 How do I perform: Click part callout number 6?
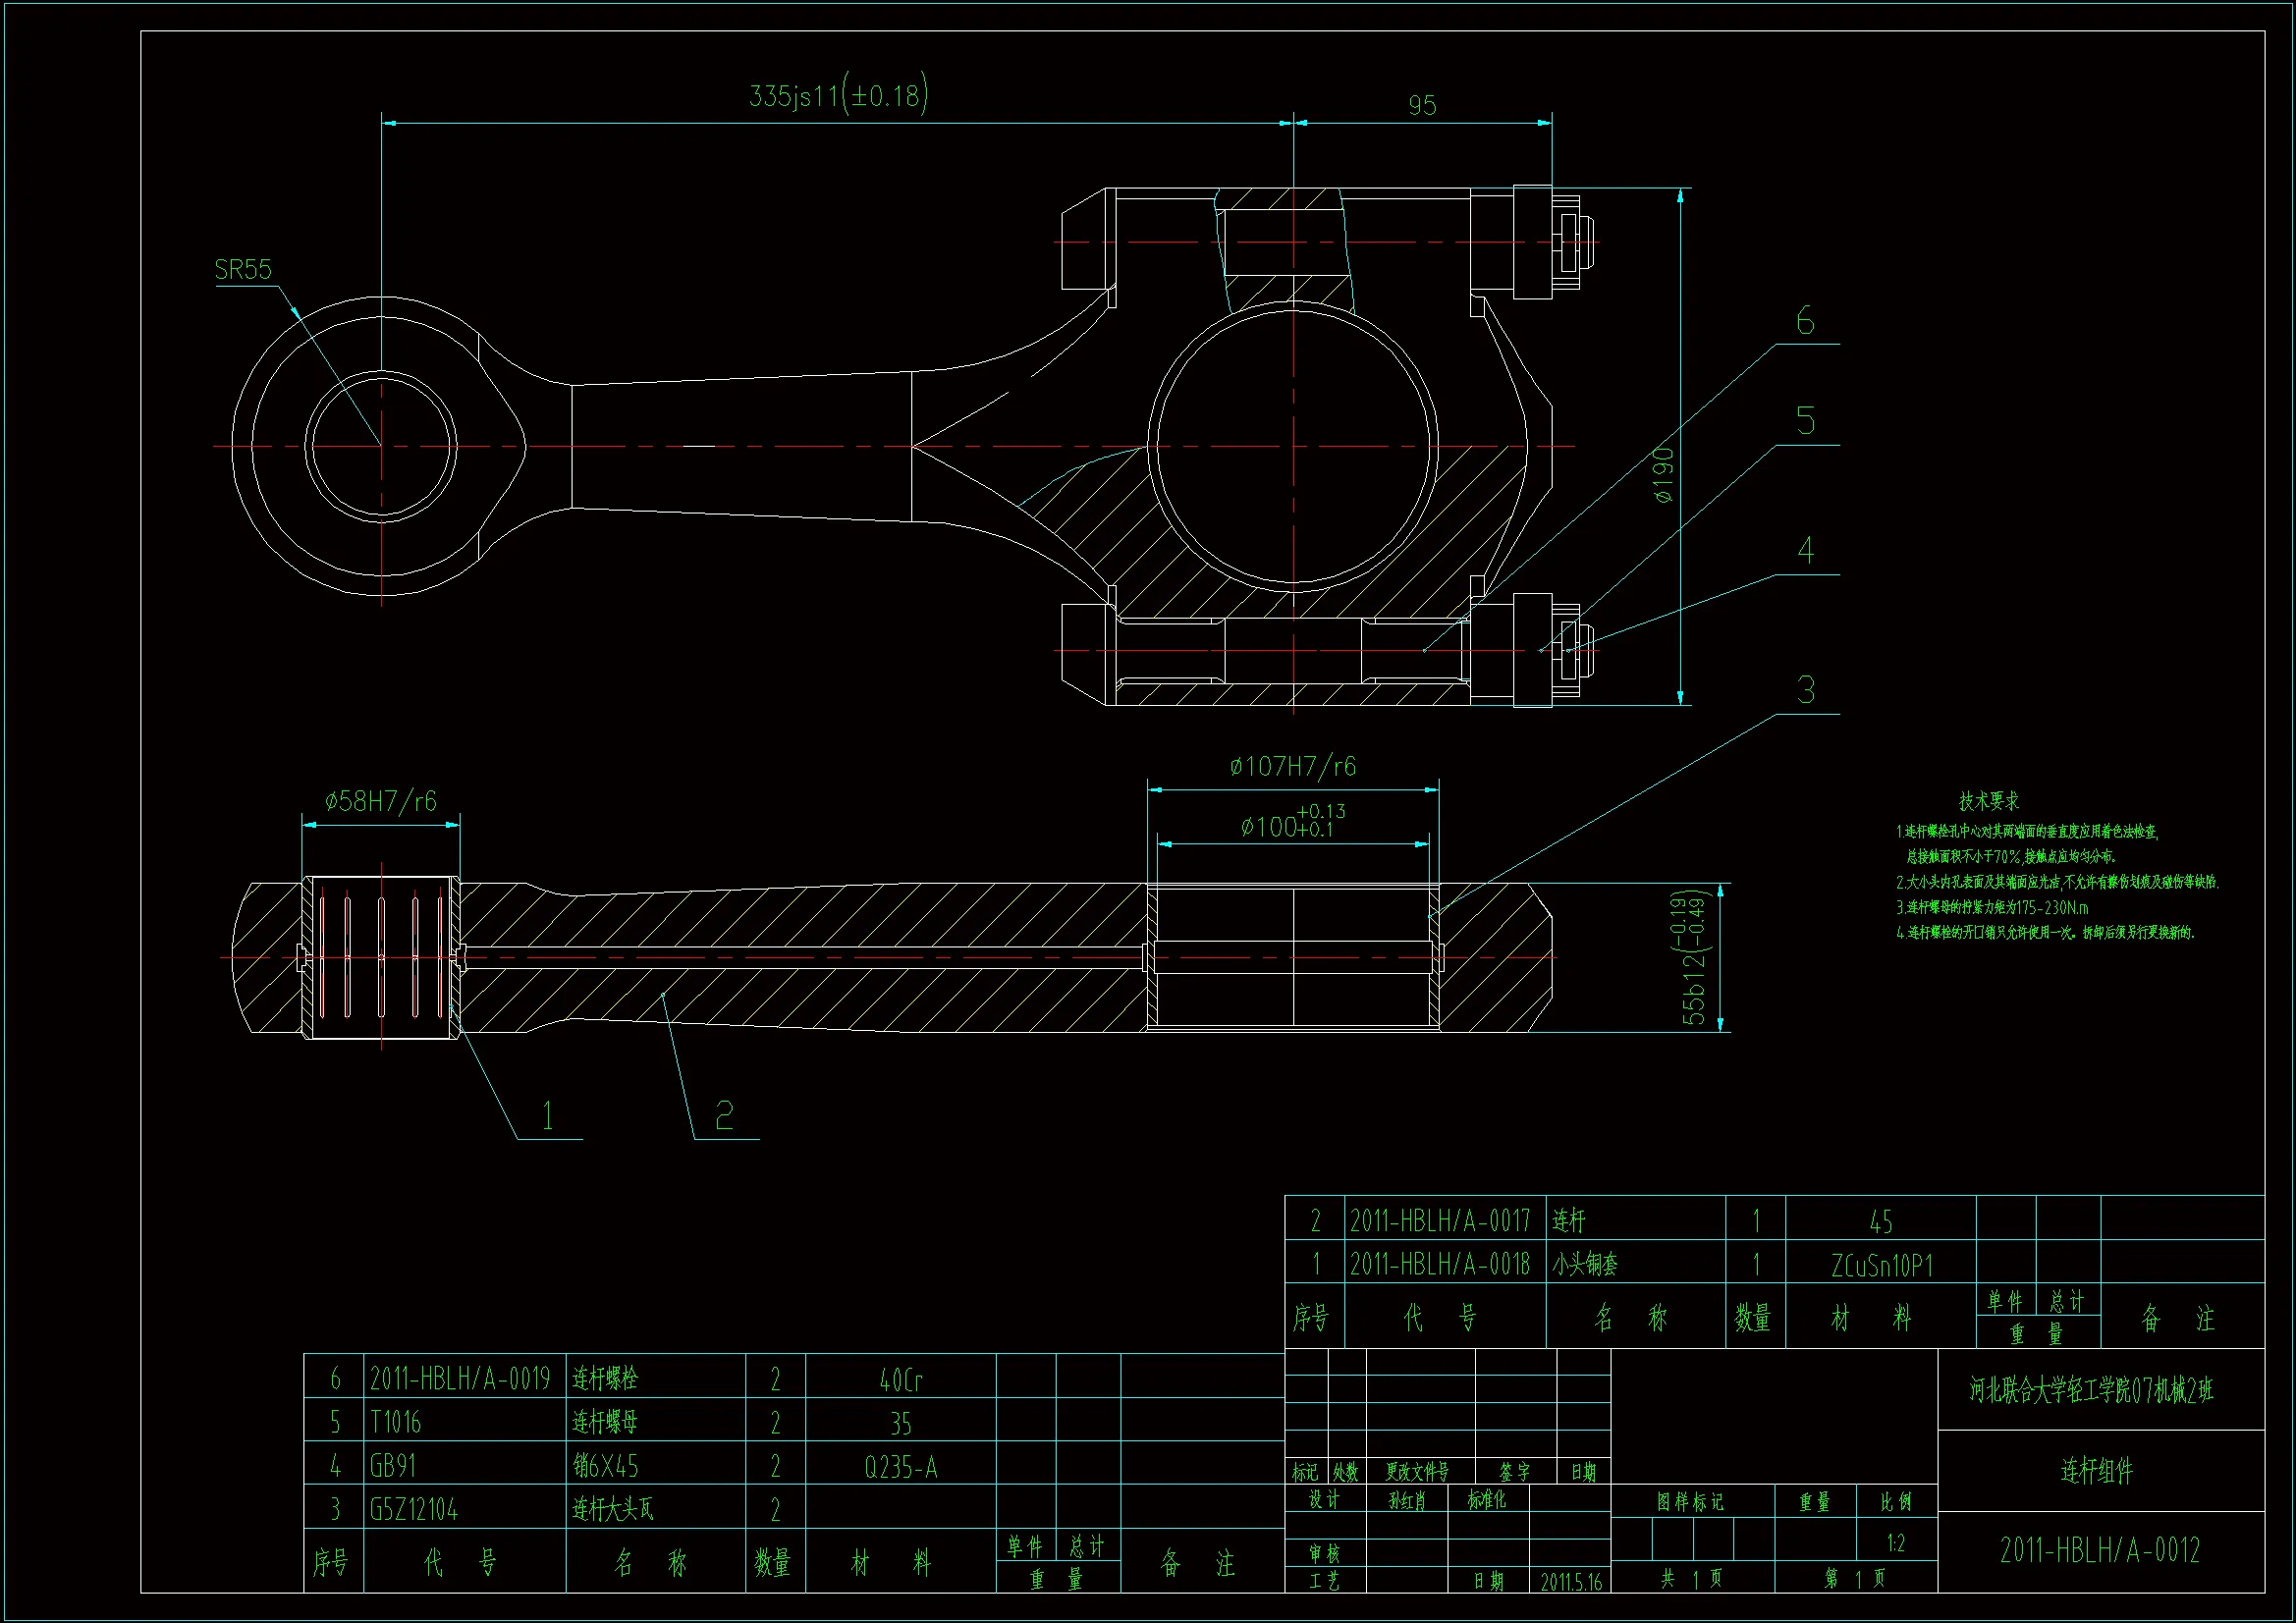1805,322
